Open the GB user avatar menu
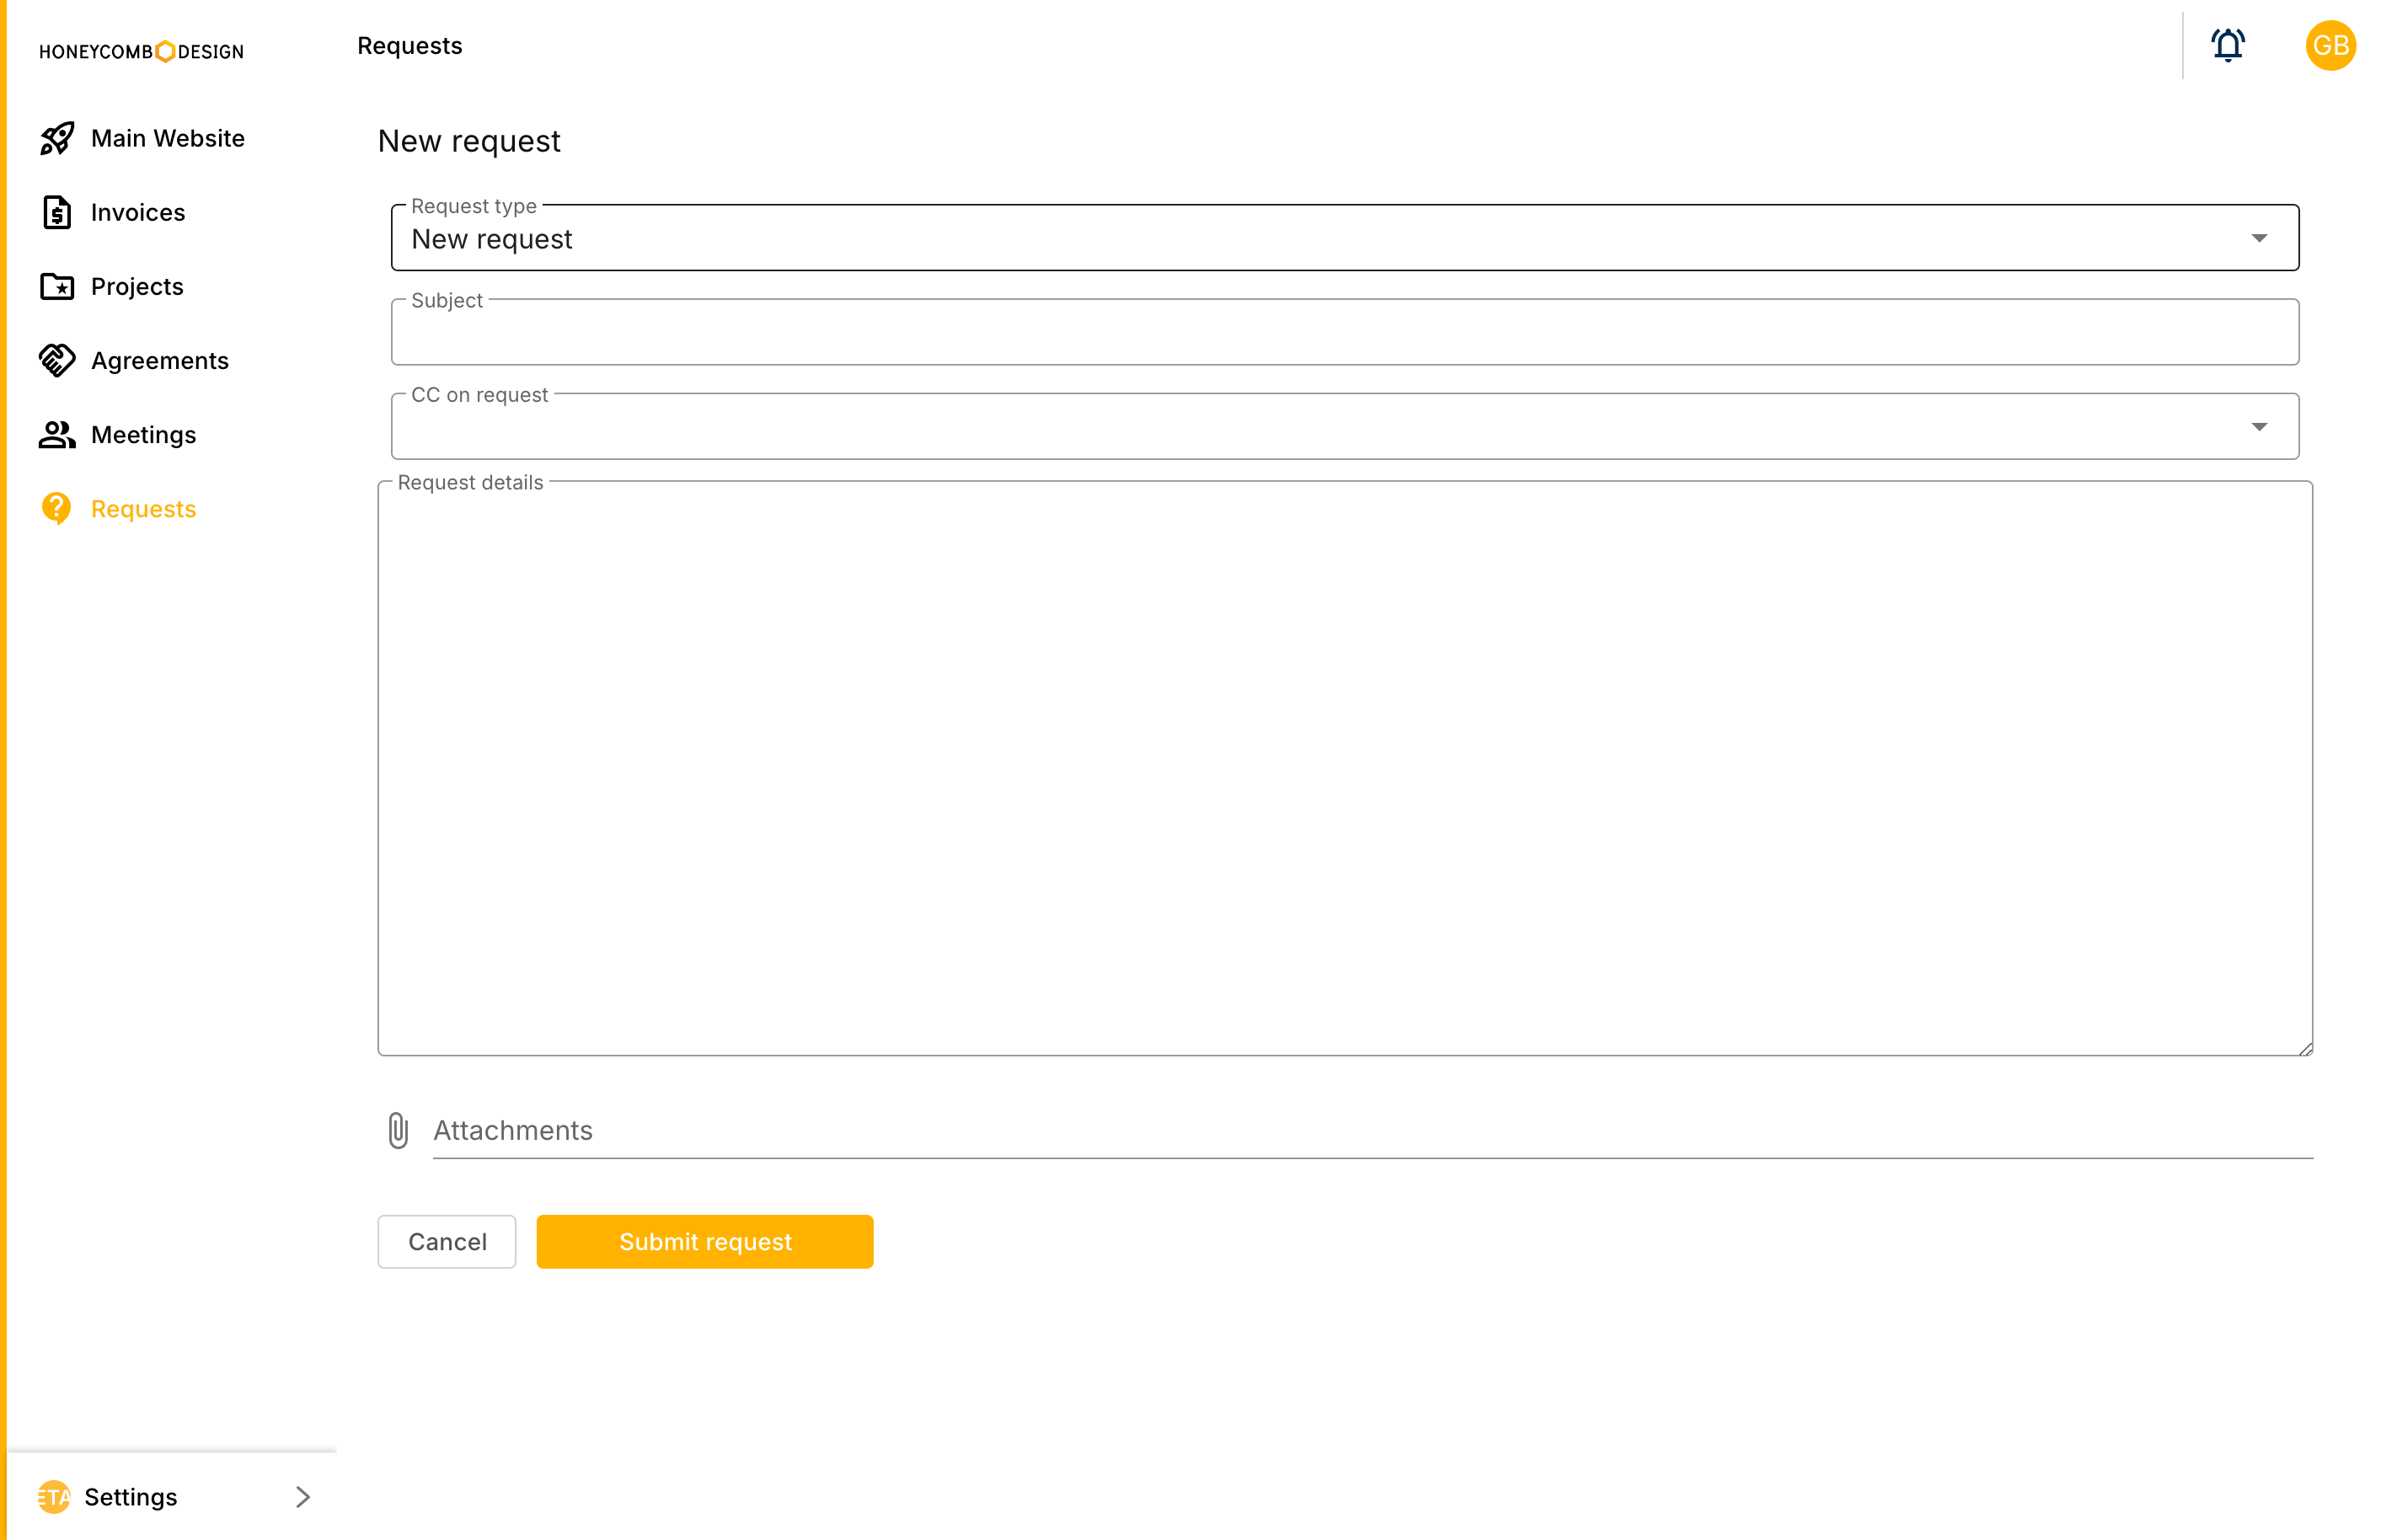 (2330, 45)
